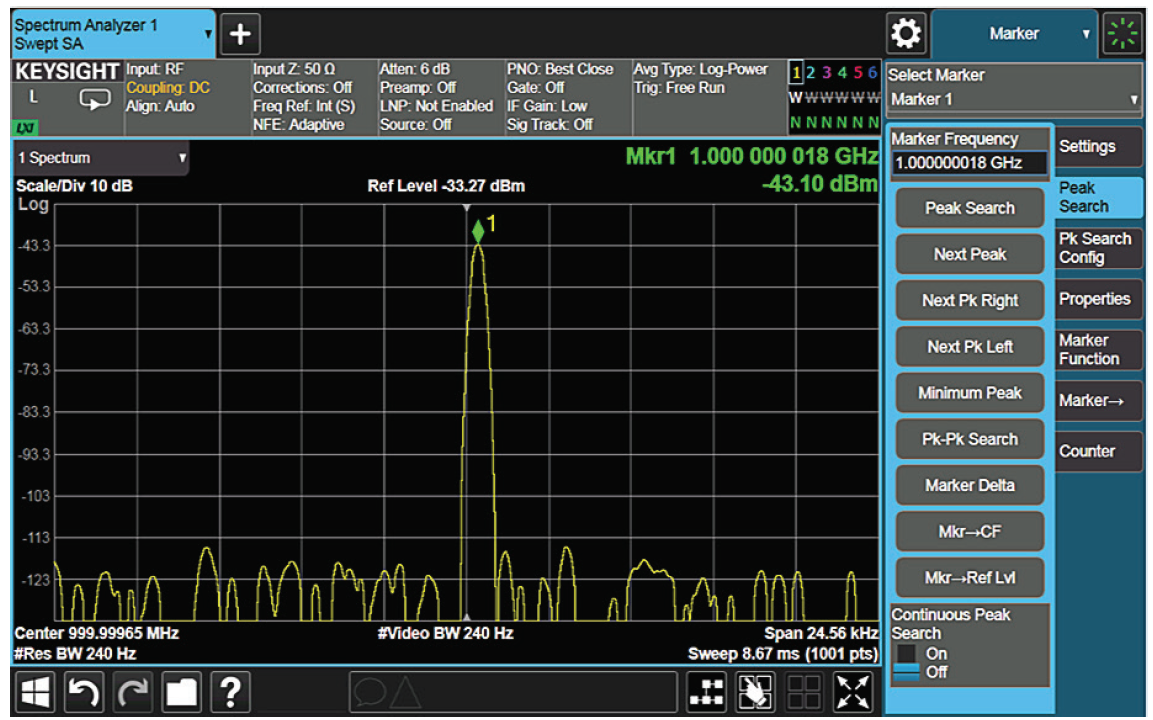This screenshot has height=720, width=1153.
Task: Click the Sweep 8.67 ms readout
Action: pyautogui.click(x=782, y=654)
